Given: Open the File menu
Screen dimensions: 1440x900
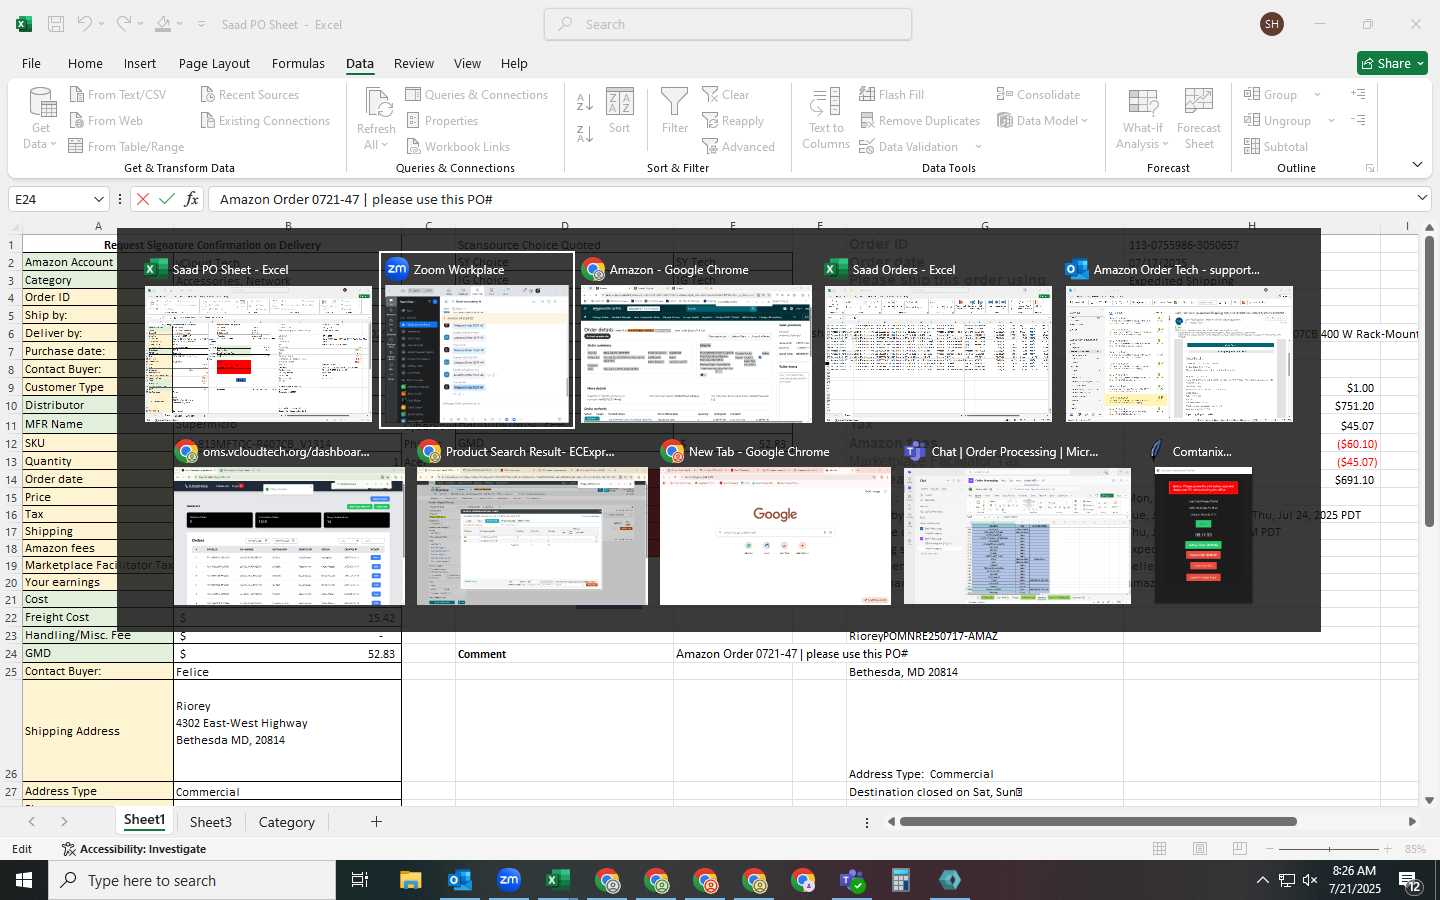Looking at the screenshot, I should click(x=32, y=63).
